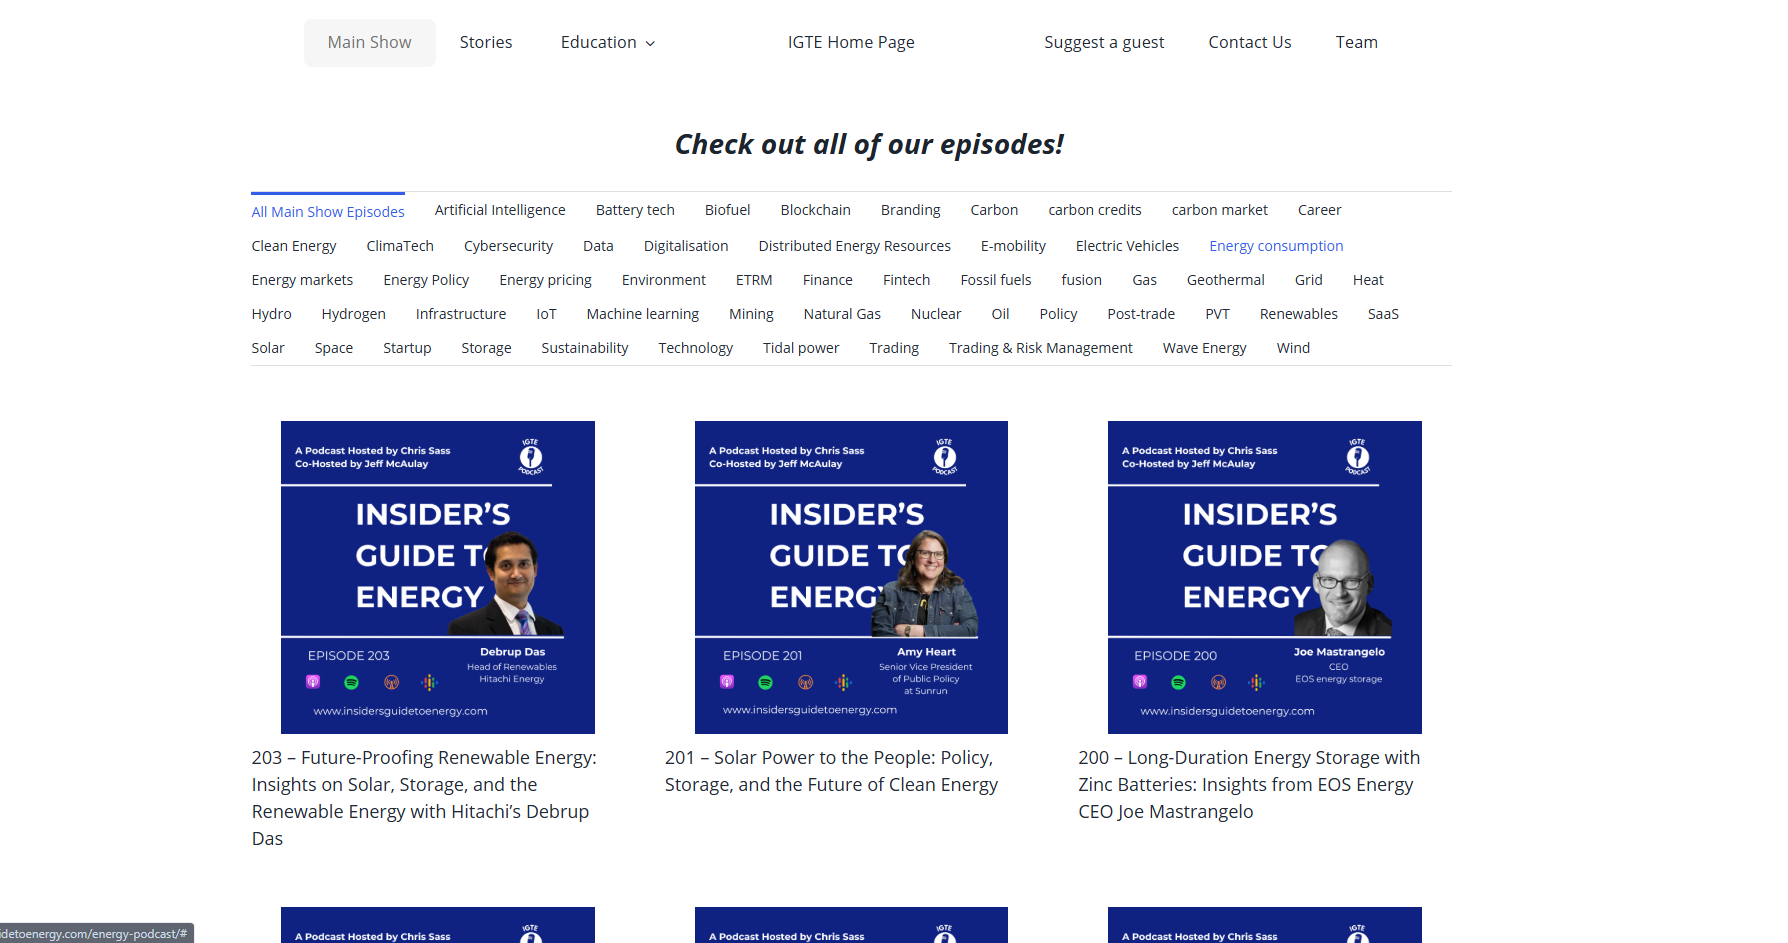
Task: Show Tidal power episodes
Action: (x=801, y=348)
